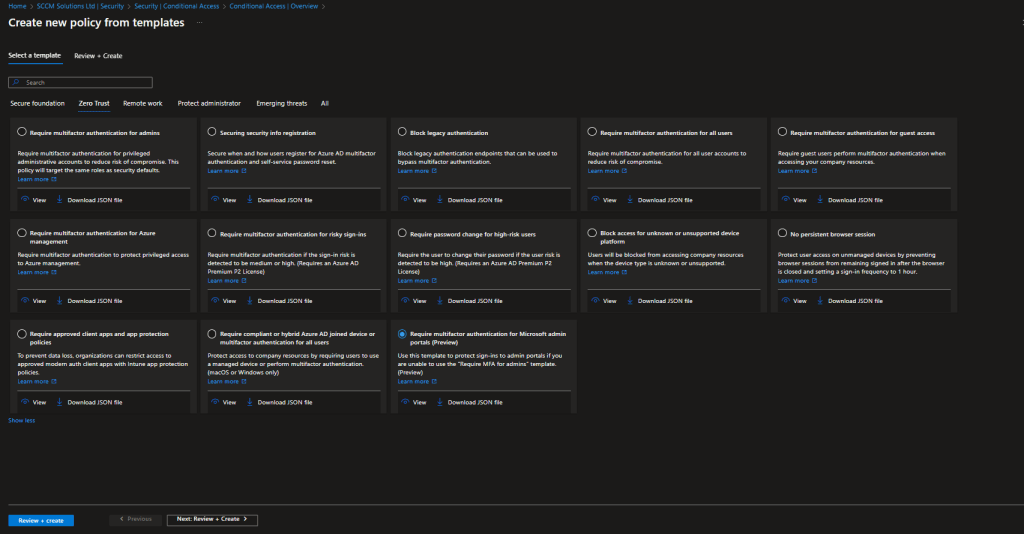Screen dimensions: 1024x534
Task: Click View eye icon for MFA for guest access
Action: [x=785, y=200]
